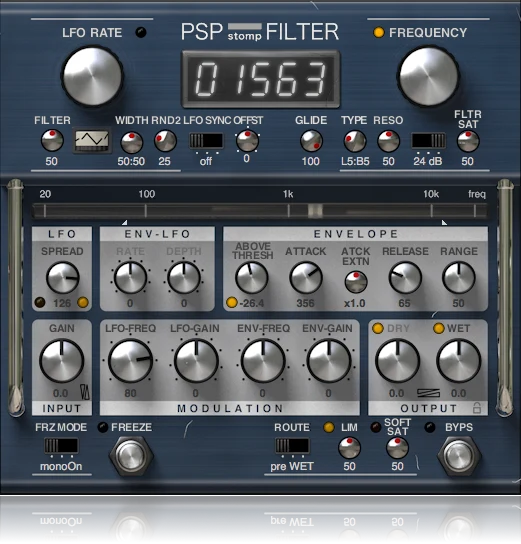Click the large FREQUENCY knob
This screenshot has height=544, width=521.
(429, 76)
